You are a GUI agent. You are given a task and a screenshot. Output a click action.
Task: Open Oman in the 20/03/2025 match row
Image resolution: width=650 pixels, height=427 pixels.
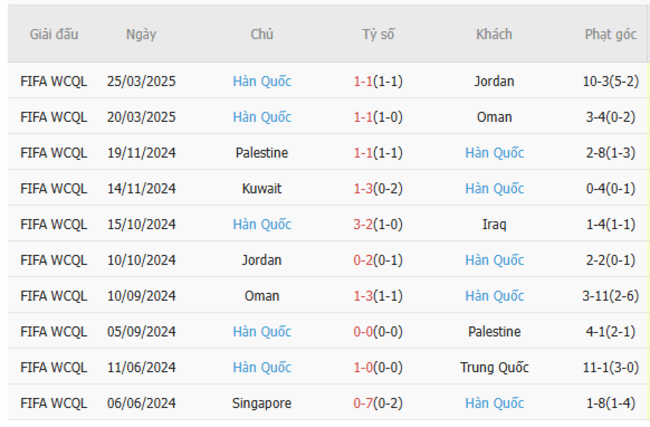tap(494, 117)
